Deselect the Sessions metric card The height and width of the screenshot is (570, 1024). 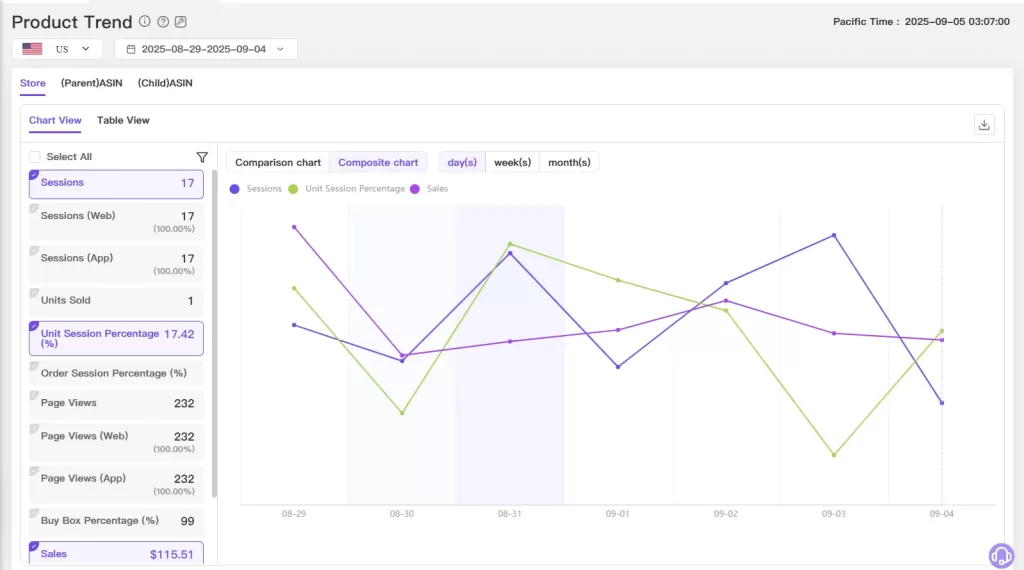pyautogui.click(x=116, y=184)
